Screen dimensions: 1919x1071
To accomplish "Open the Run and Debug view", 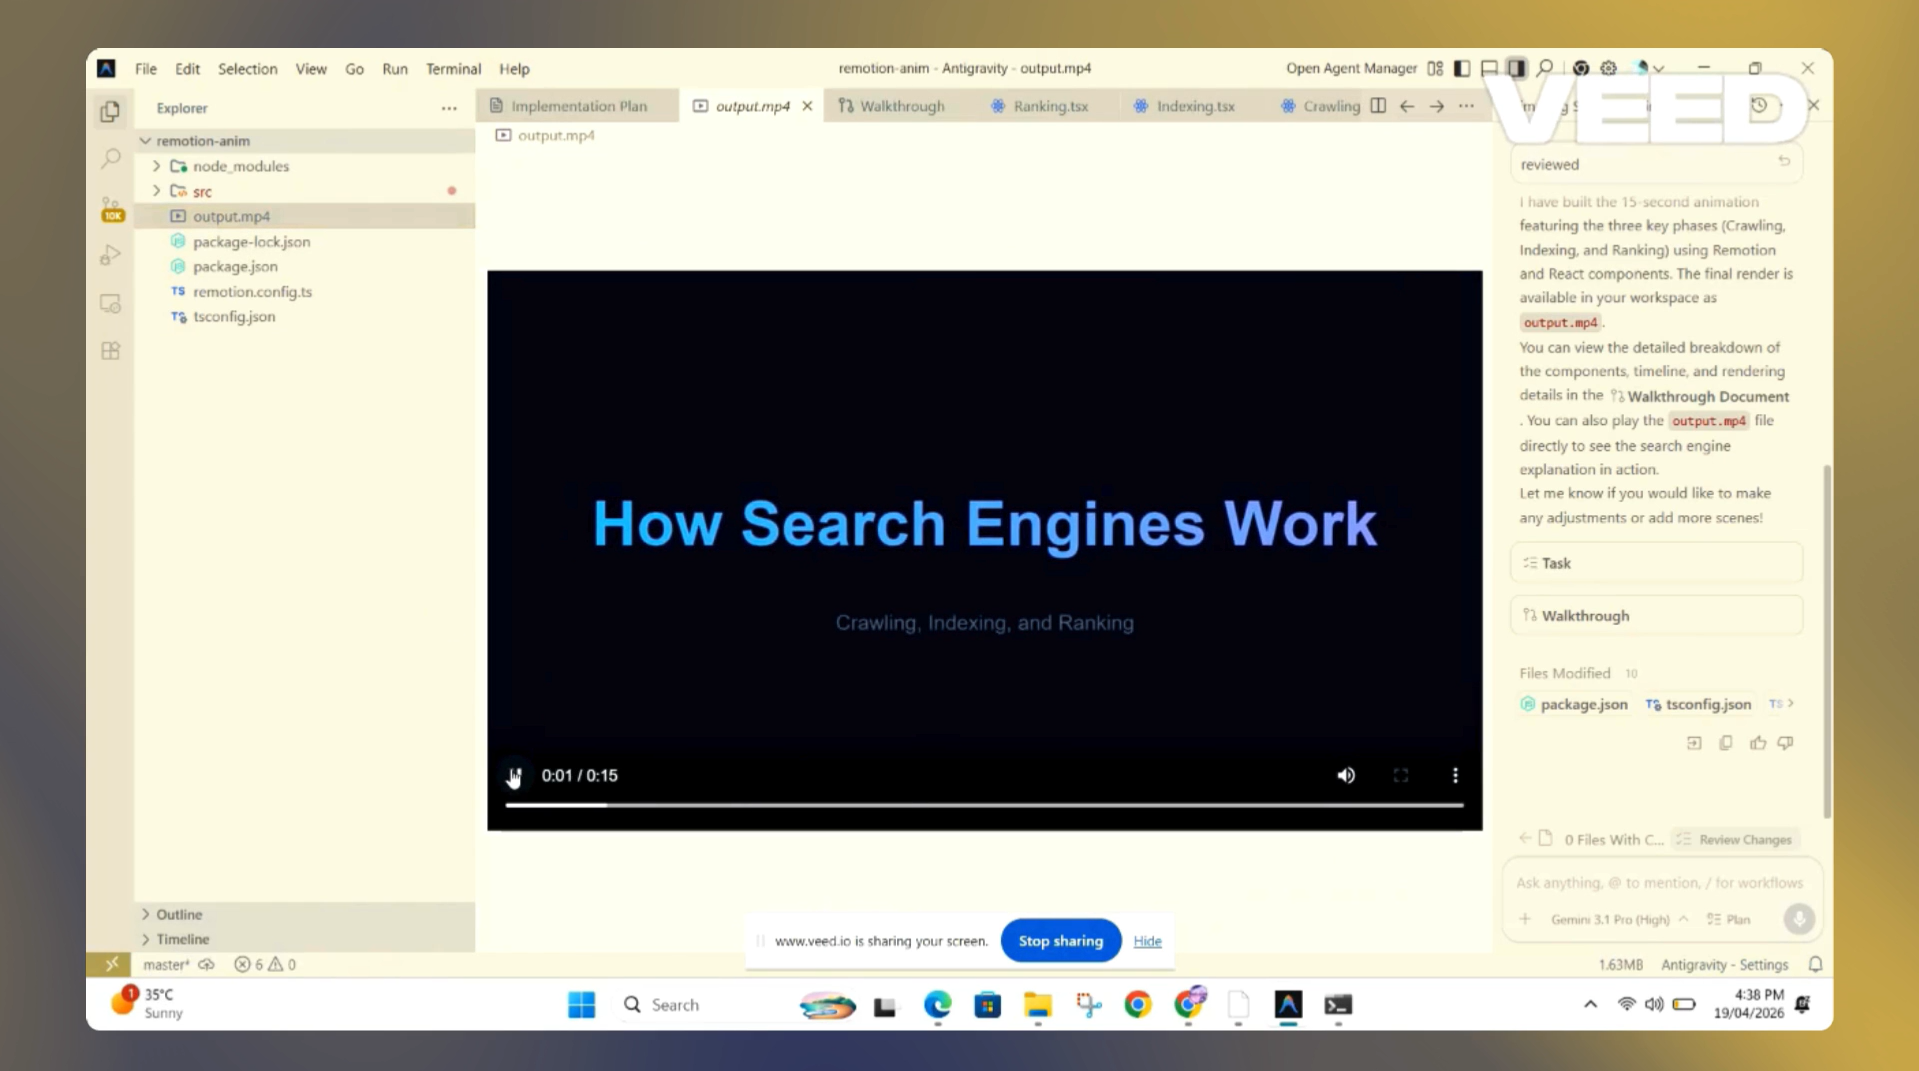I will point(110,256).
